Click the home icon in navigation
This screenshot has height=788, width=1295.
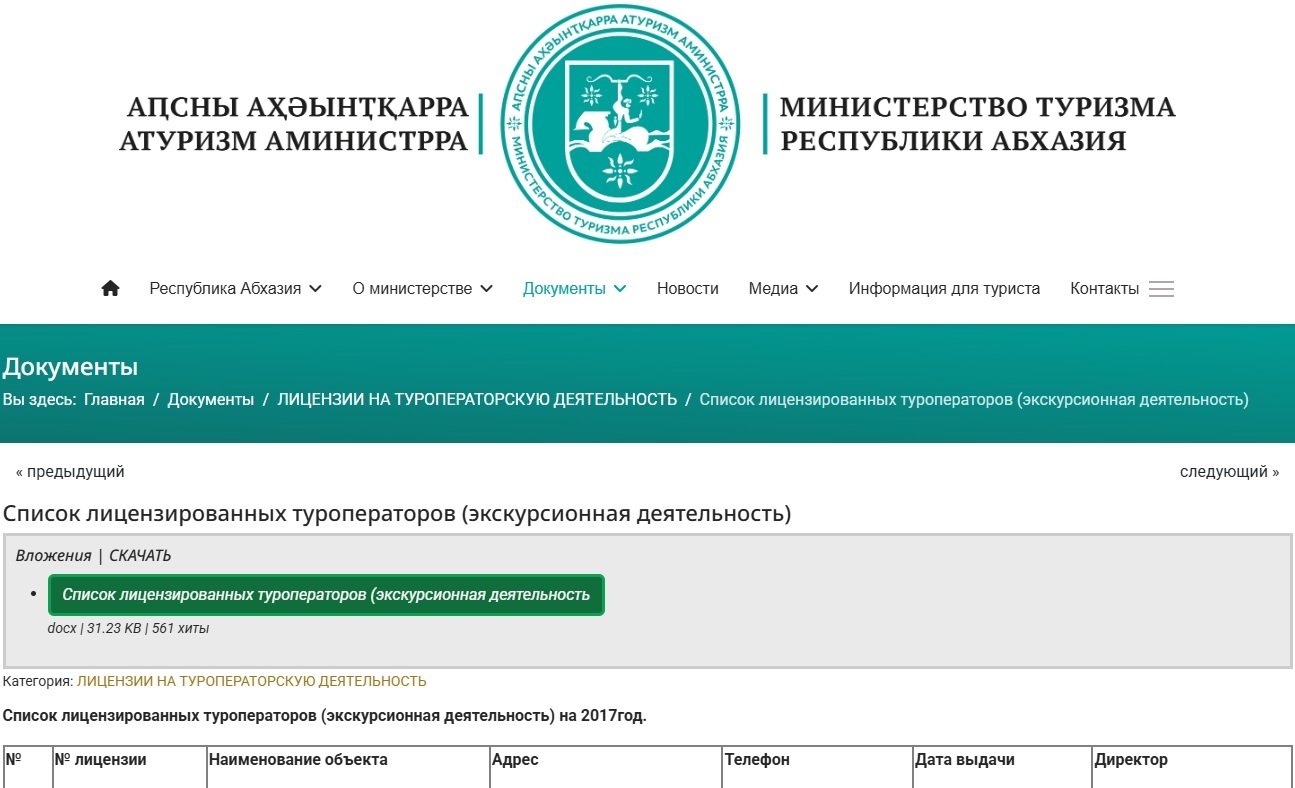pos(110,289)
